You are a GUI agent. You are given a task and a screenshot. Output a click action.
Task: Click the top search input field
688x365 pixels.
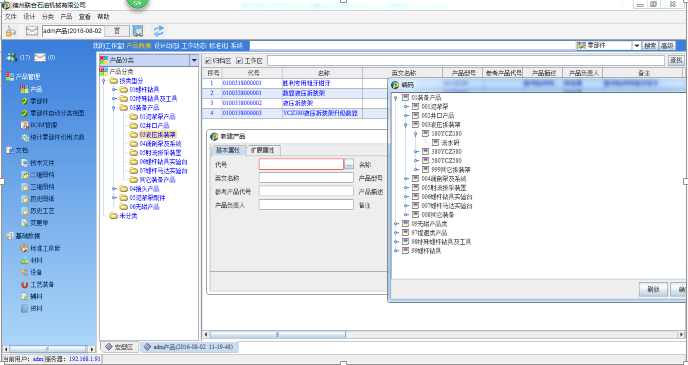pyautogui.click(x=413, y=46)
